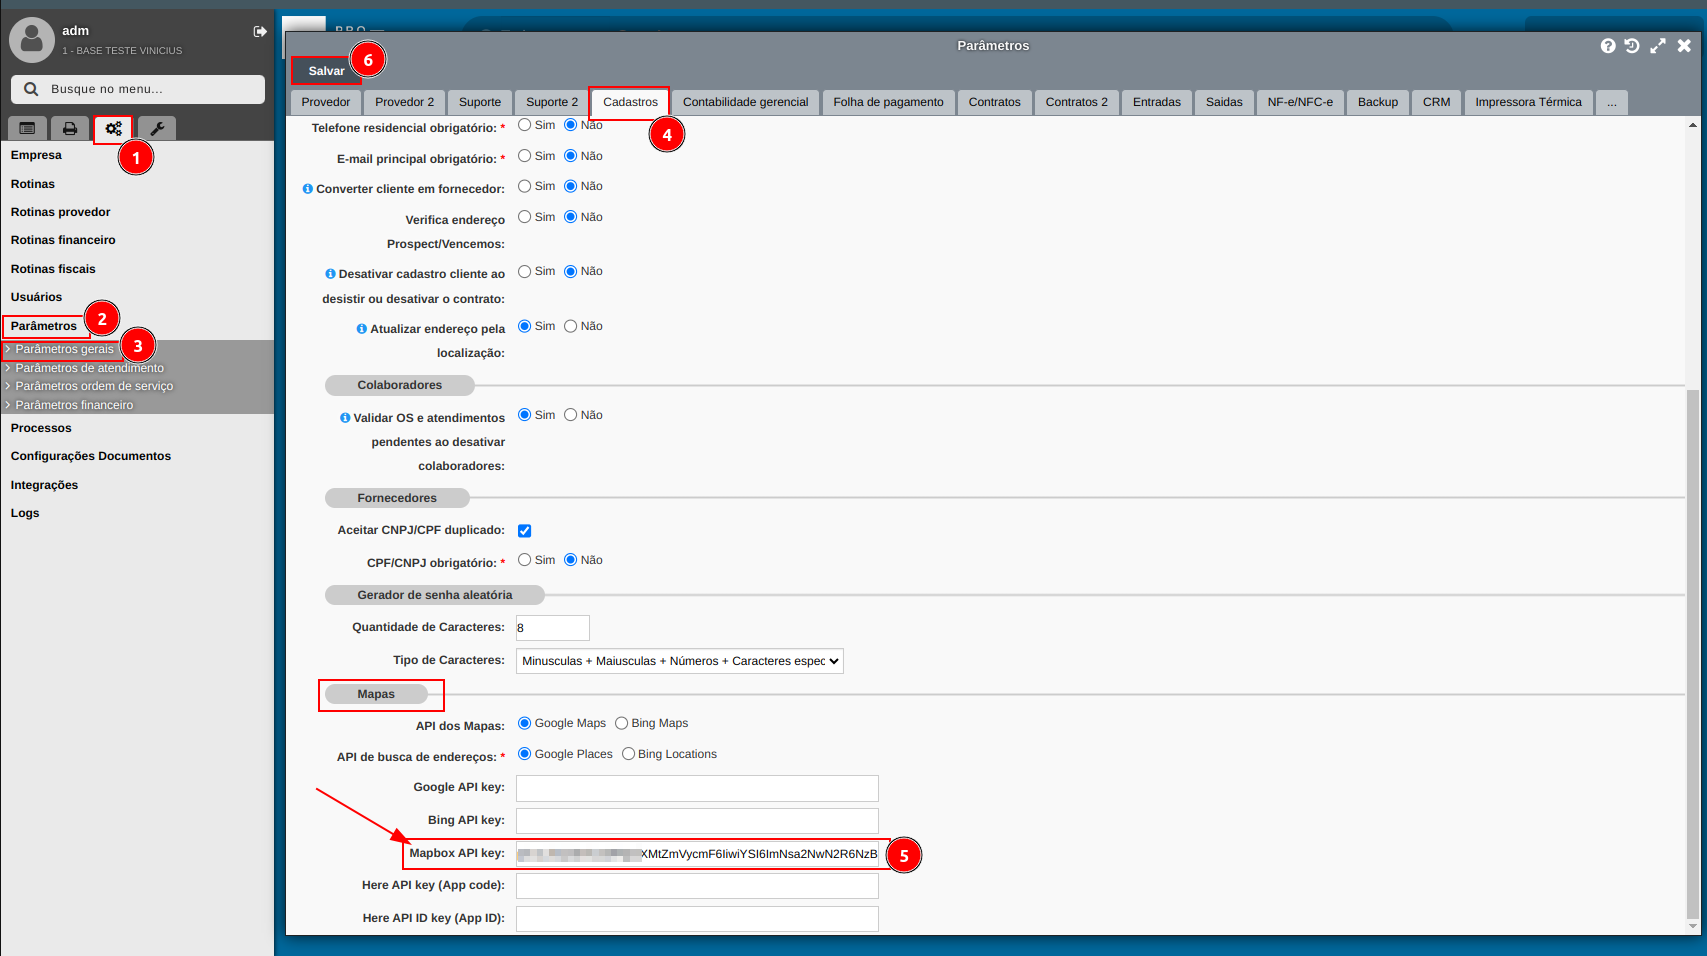The image size is (1707, 956).
Task: Click the scrollbar up arrow
Action: [x=1692, y=125]
